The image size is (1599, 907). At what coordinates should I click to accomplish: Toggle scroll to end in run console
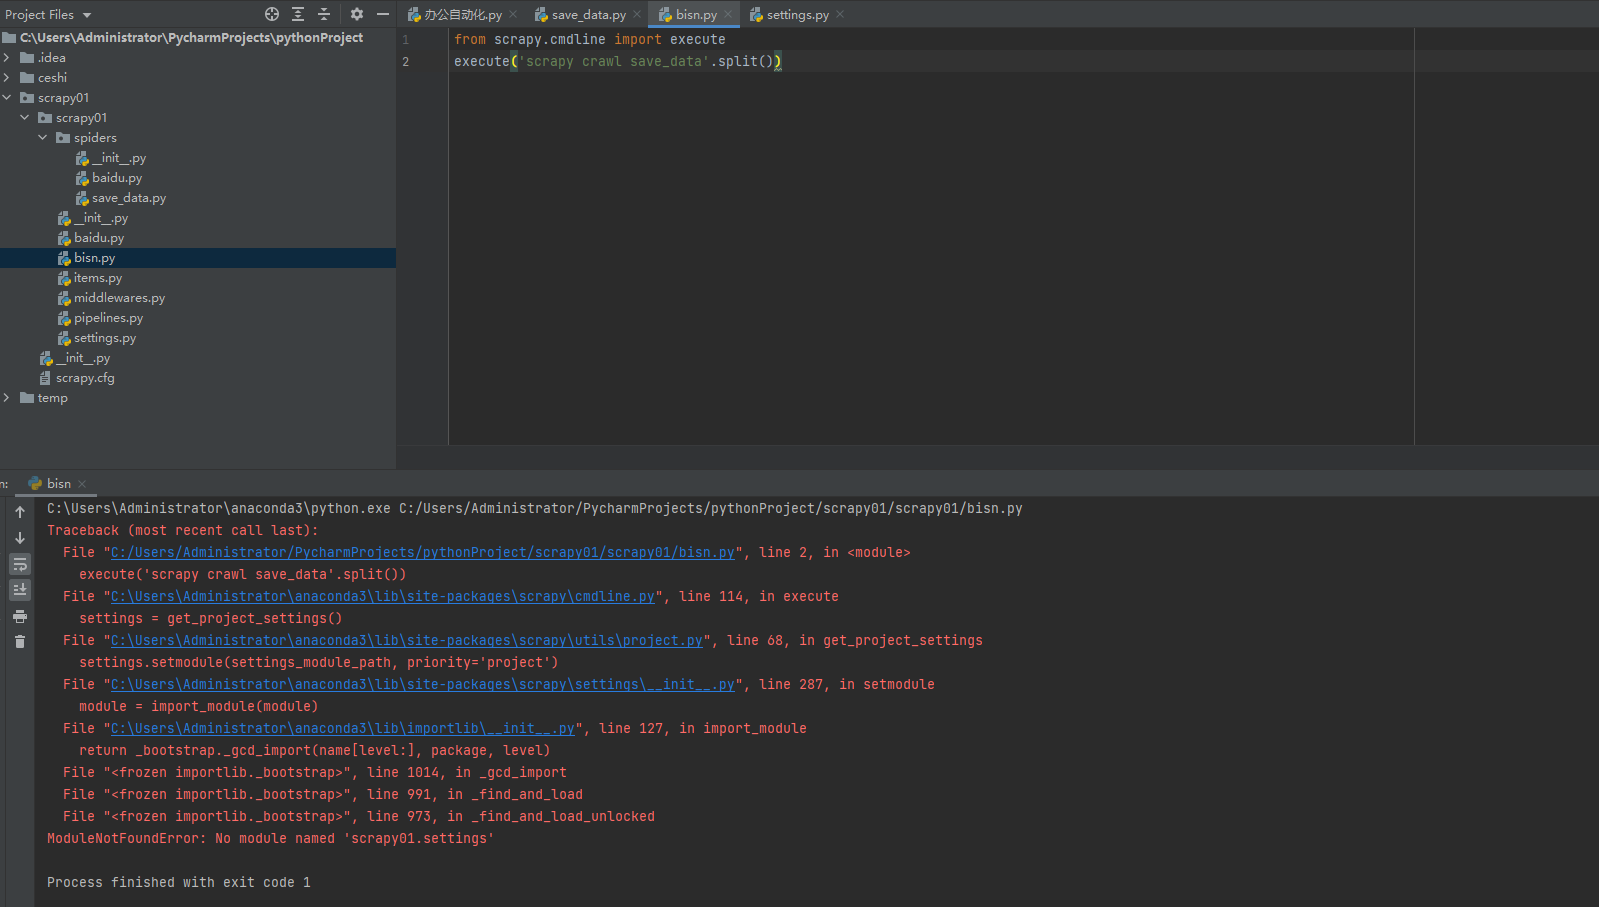pyautogui.click(x=20, y=590)
